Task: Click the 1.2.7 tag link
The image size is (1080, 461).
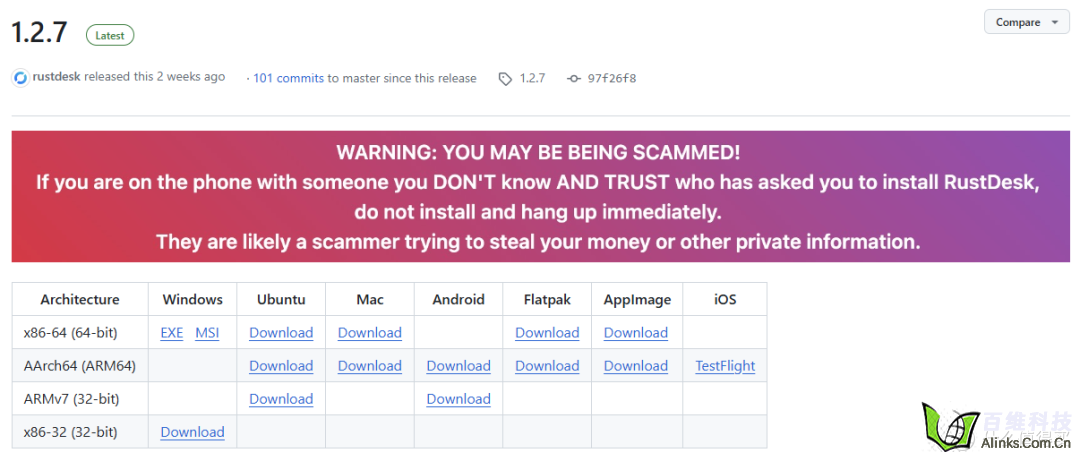Action: [532, 78]
